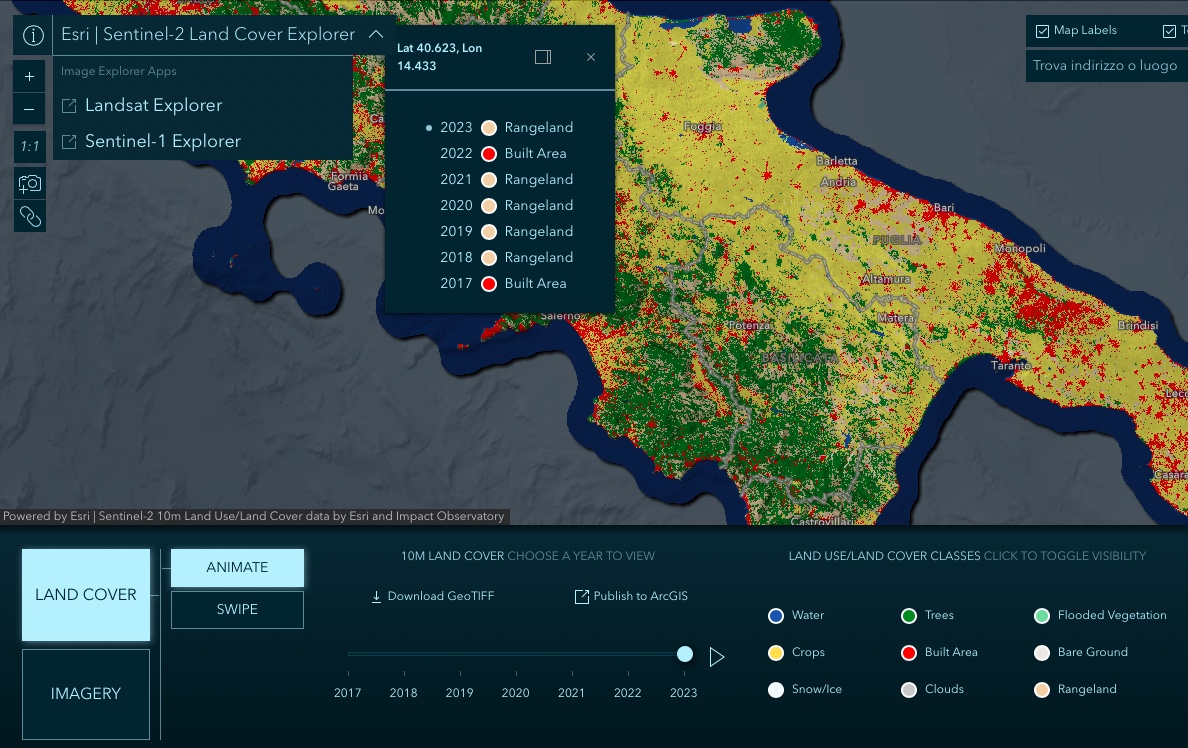Click the Bari map label
The height and width of the screenshot is (748, 1188).
pyautogui.click(x=943, y=208)
